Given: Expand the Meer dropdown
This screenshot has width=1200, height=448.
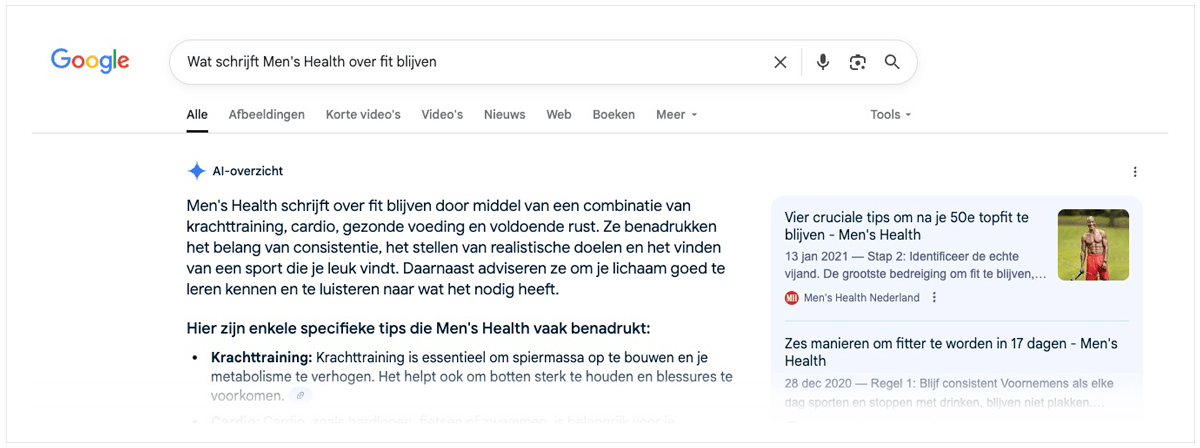Looking at the screenshot, I should [x=676, y=114].
